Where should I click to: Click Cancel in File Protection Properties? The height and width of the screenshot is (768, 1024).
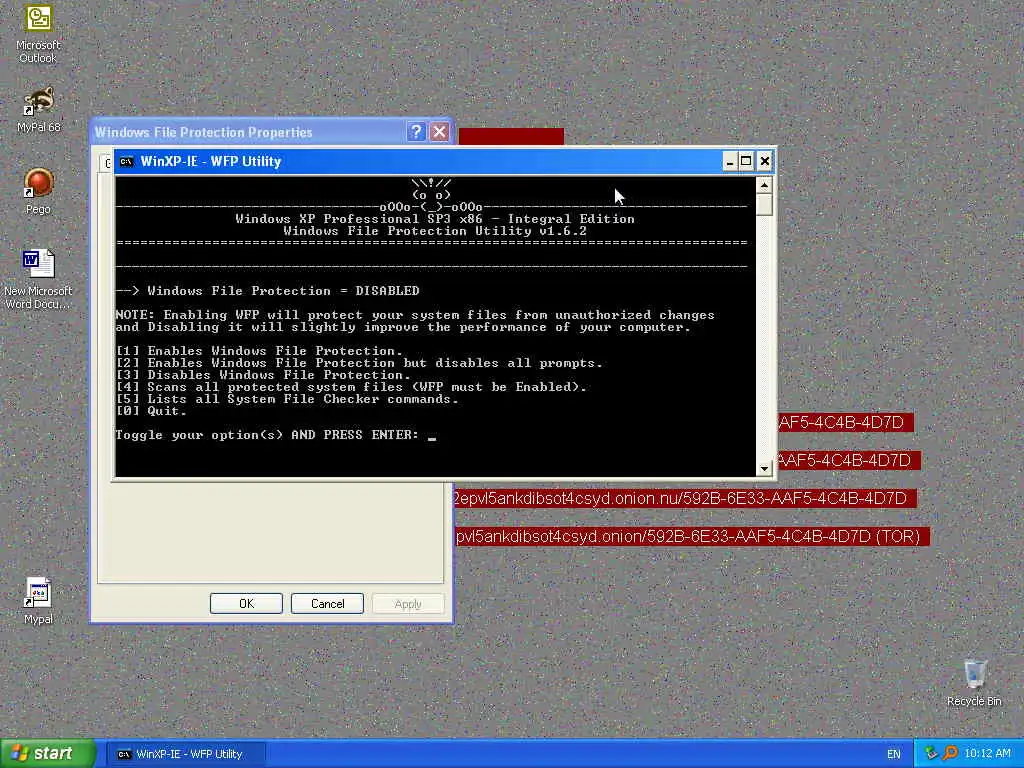[x=327, y=603]
